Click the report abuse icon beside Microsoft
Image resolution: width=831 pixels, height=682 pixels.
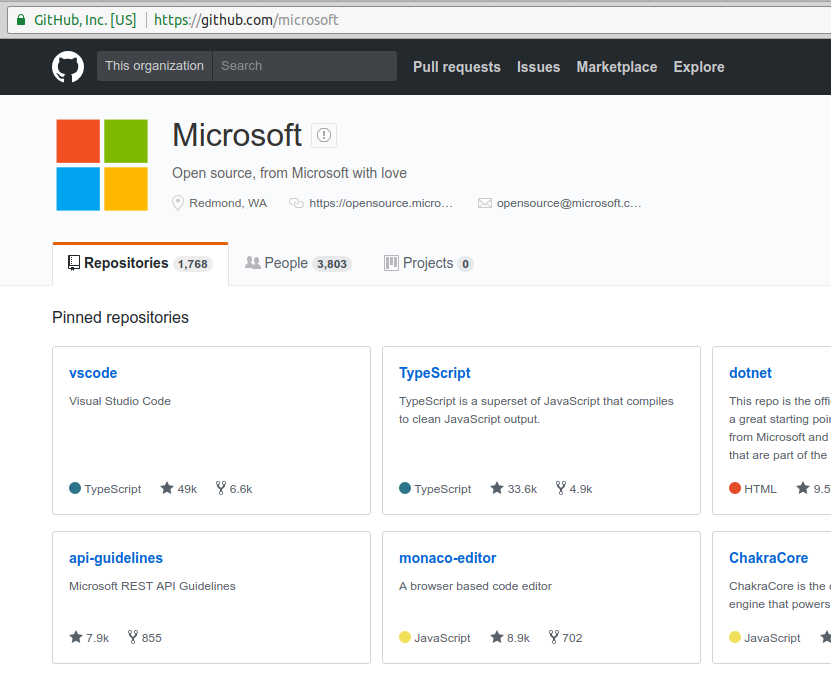click(x=324, y=135)
